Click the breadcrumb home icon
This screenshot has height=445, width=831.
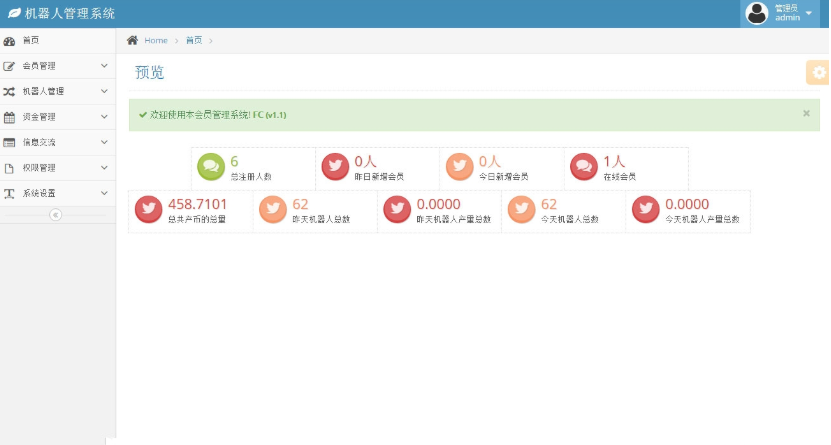click(132, 40)
